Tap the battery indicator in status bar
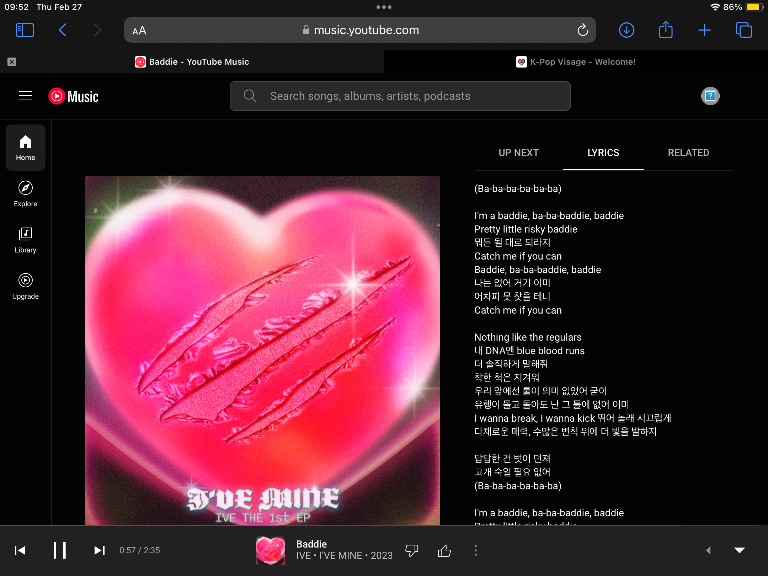The height and width of the screenshot is (576, 768). click(754, 7)
